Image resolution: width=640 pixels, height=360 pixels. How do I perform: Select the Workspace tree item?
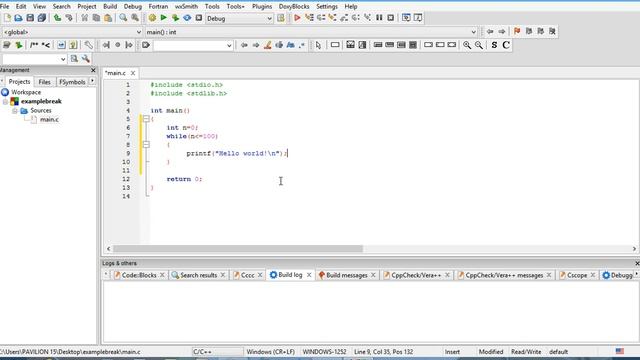26,92
